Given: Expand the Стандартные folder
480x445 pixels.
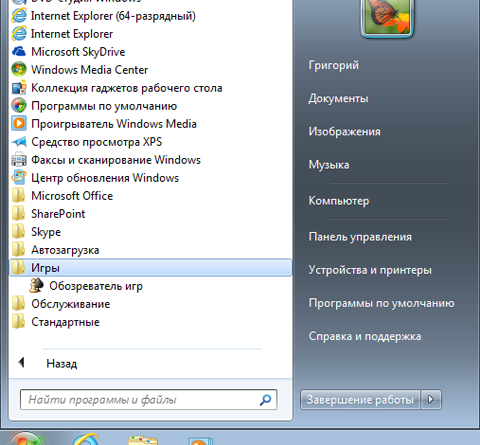Looking at the screenshot, I should [x=151, y=322].
